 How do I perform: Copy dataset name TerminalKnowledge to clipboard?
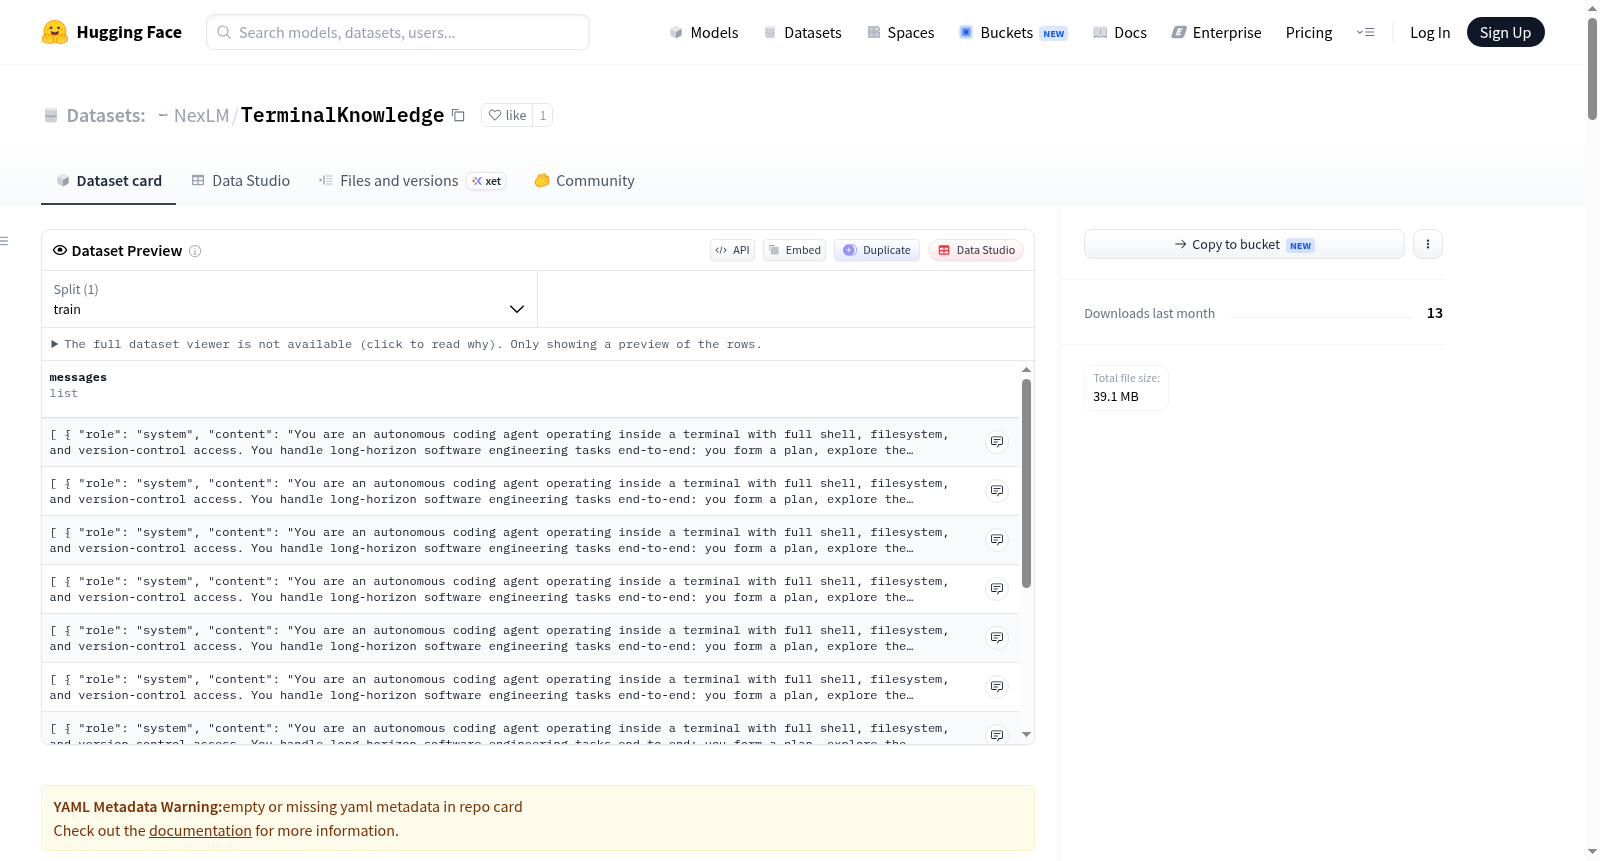458,115
